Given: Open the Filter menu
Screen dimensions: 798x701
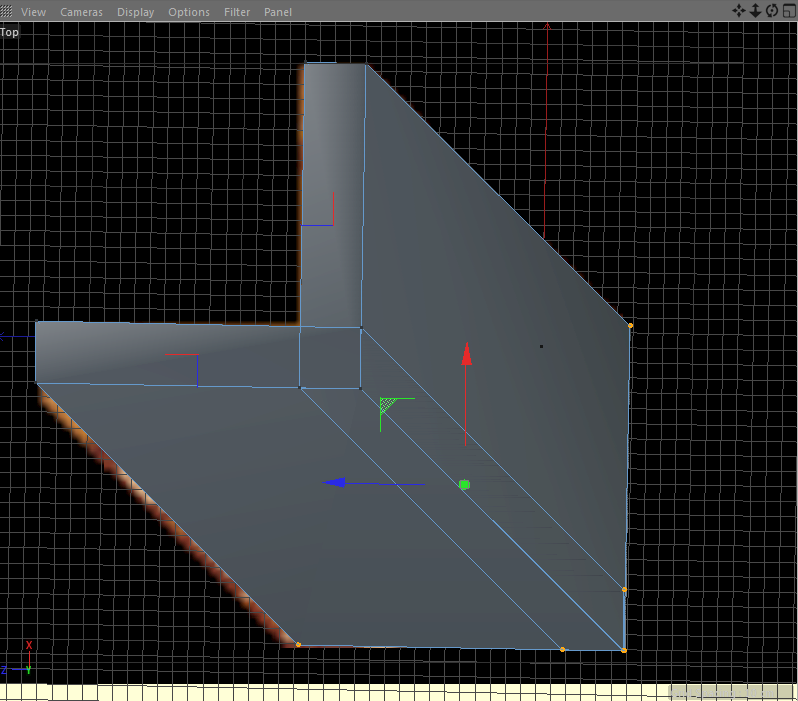Looking at the screenshot, I should click(x=237, y=12).
